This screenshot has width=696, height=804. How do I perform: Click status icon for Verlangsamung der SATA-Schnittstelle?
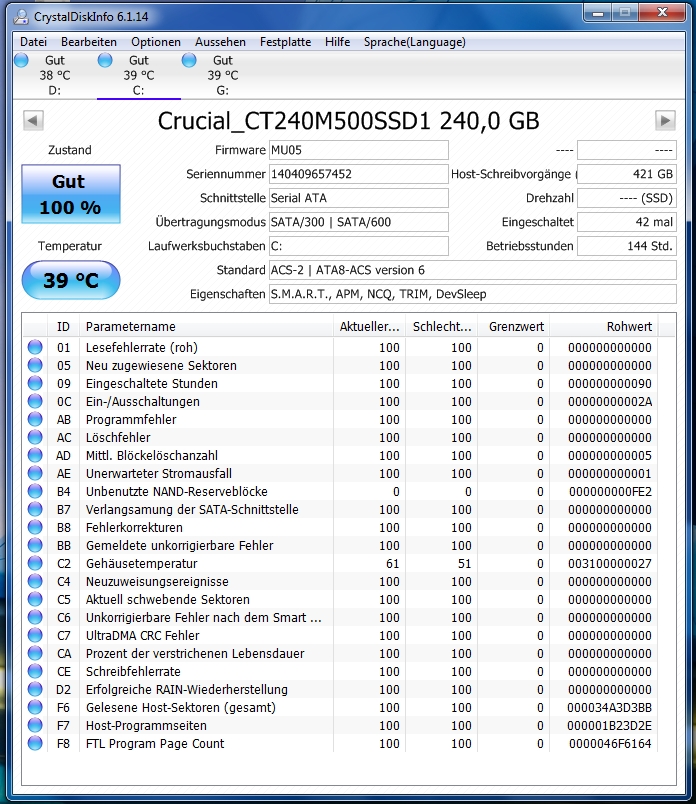pyautogui.click(x=35, y=509)
